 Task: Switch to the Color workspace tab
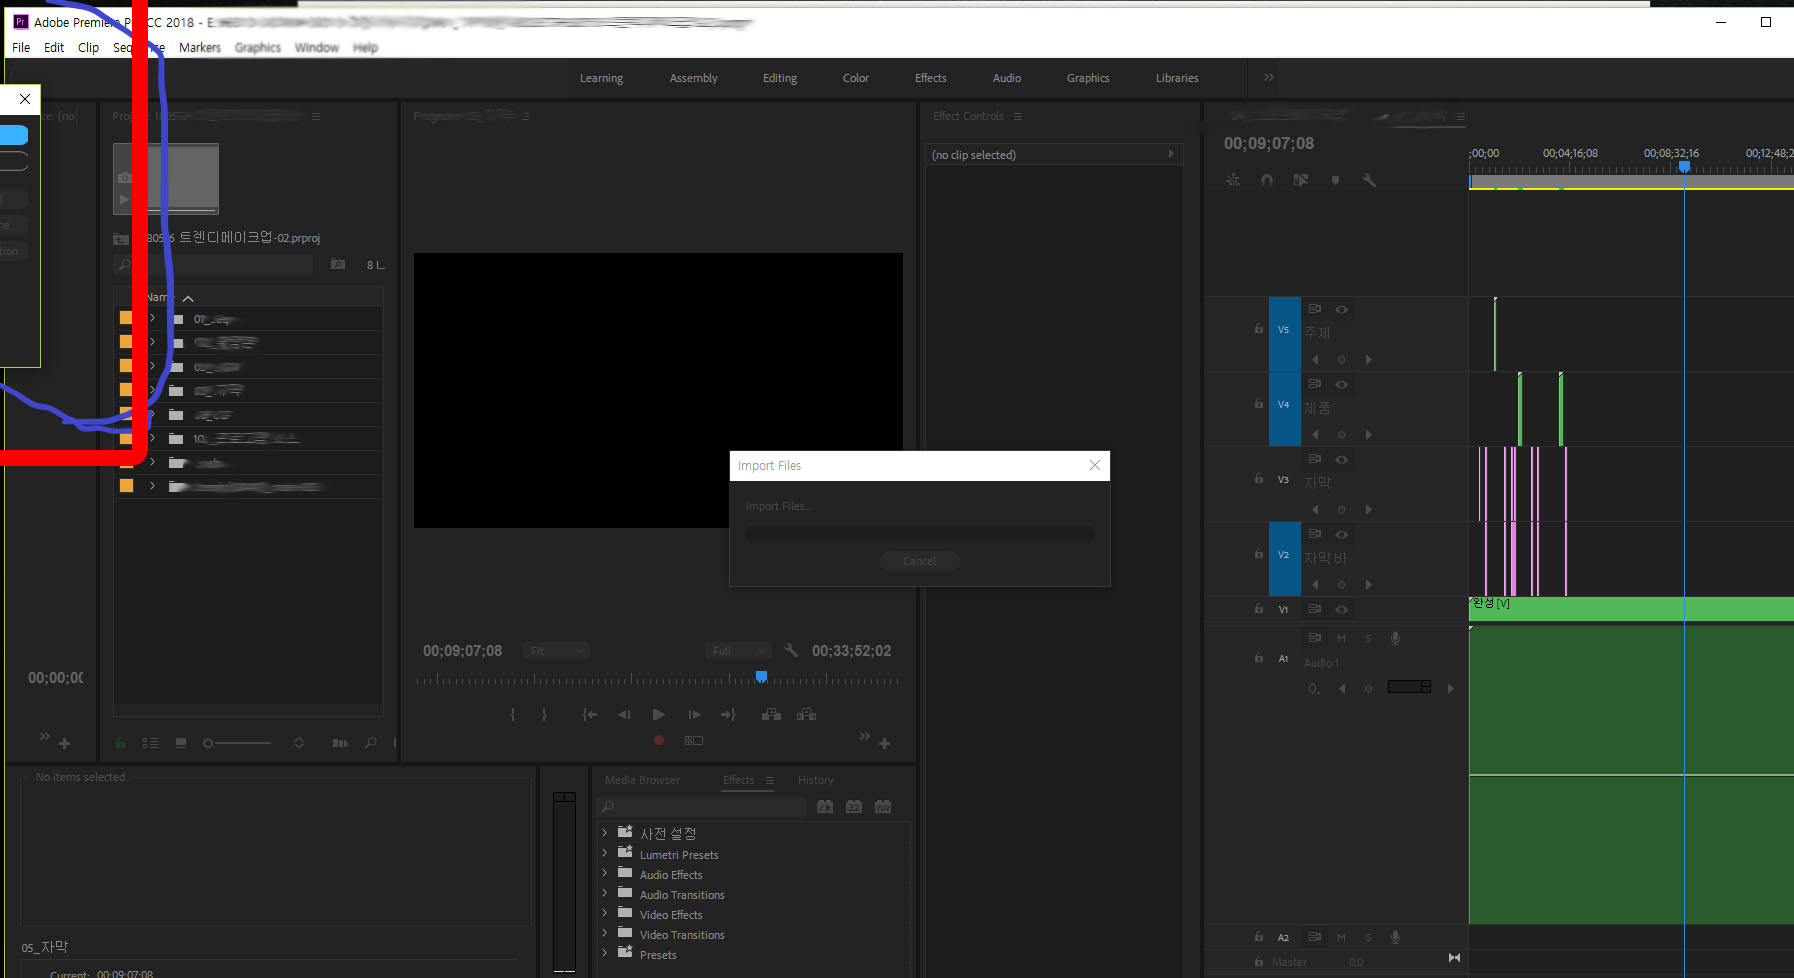[856, 78]
